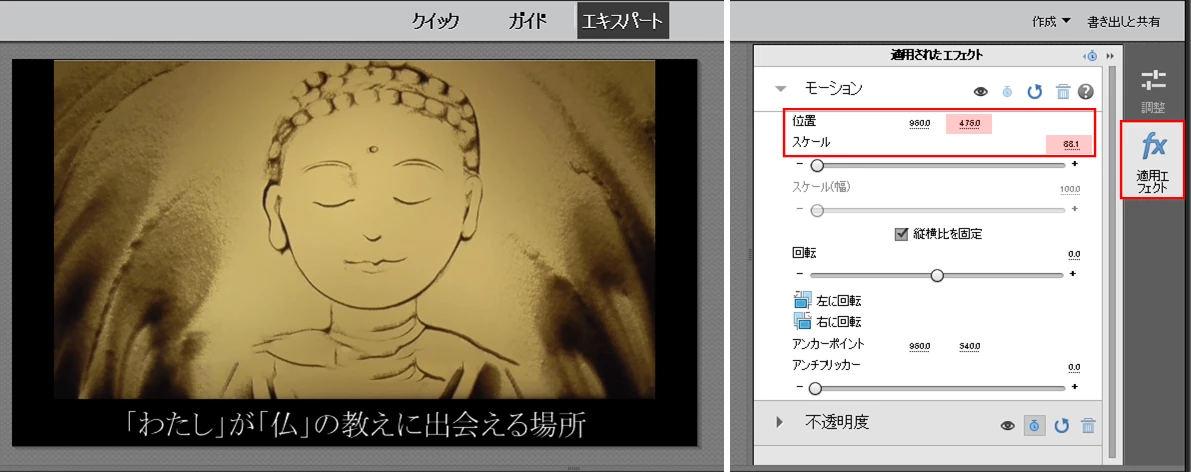Toggle keyframe controls stopwatch in panel header
This screenshot has width=1191, height=472.
coord(1091,56)
